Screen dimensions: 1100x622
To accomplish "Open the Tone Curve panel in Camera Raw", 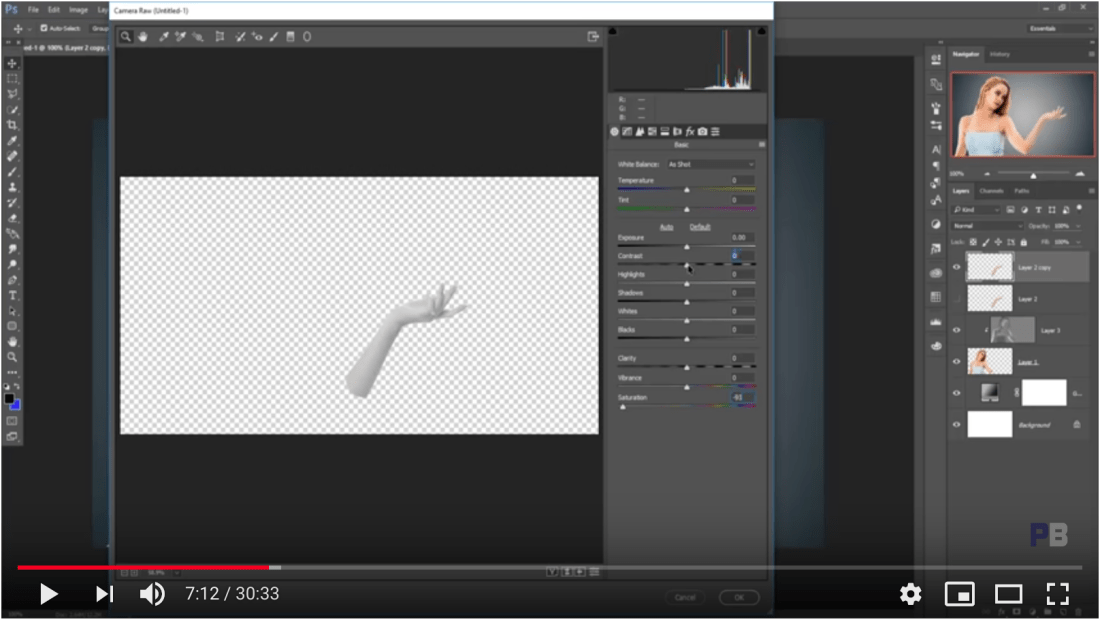I will point(626,132).
